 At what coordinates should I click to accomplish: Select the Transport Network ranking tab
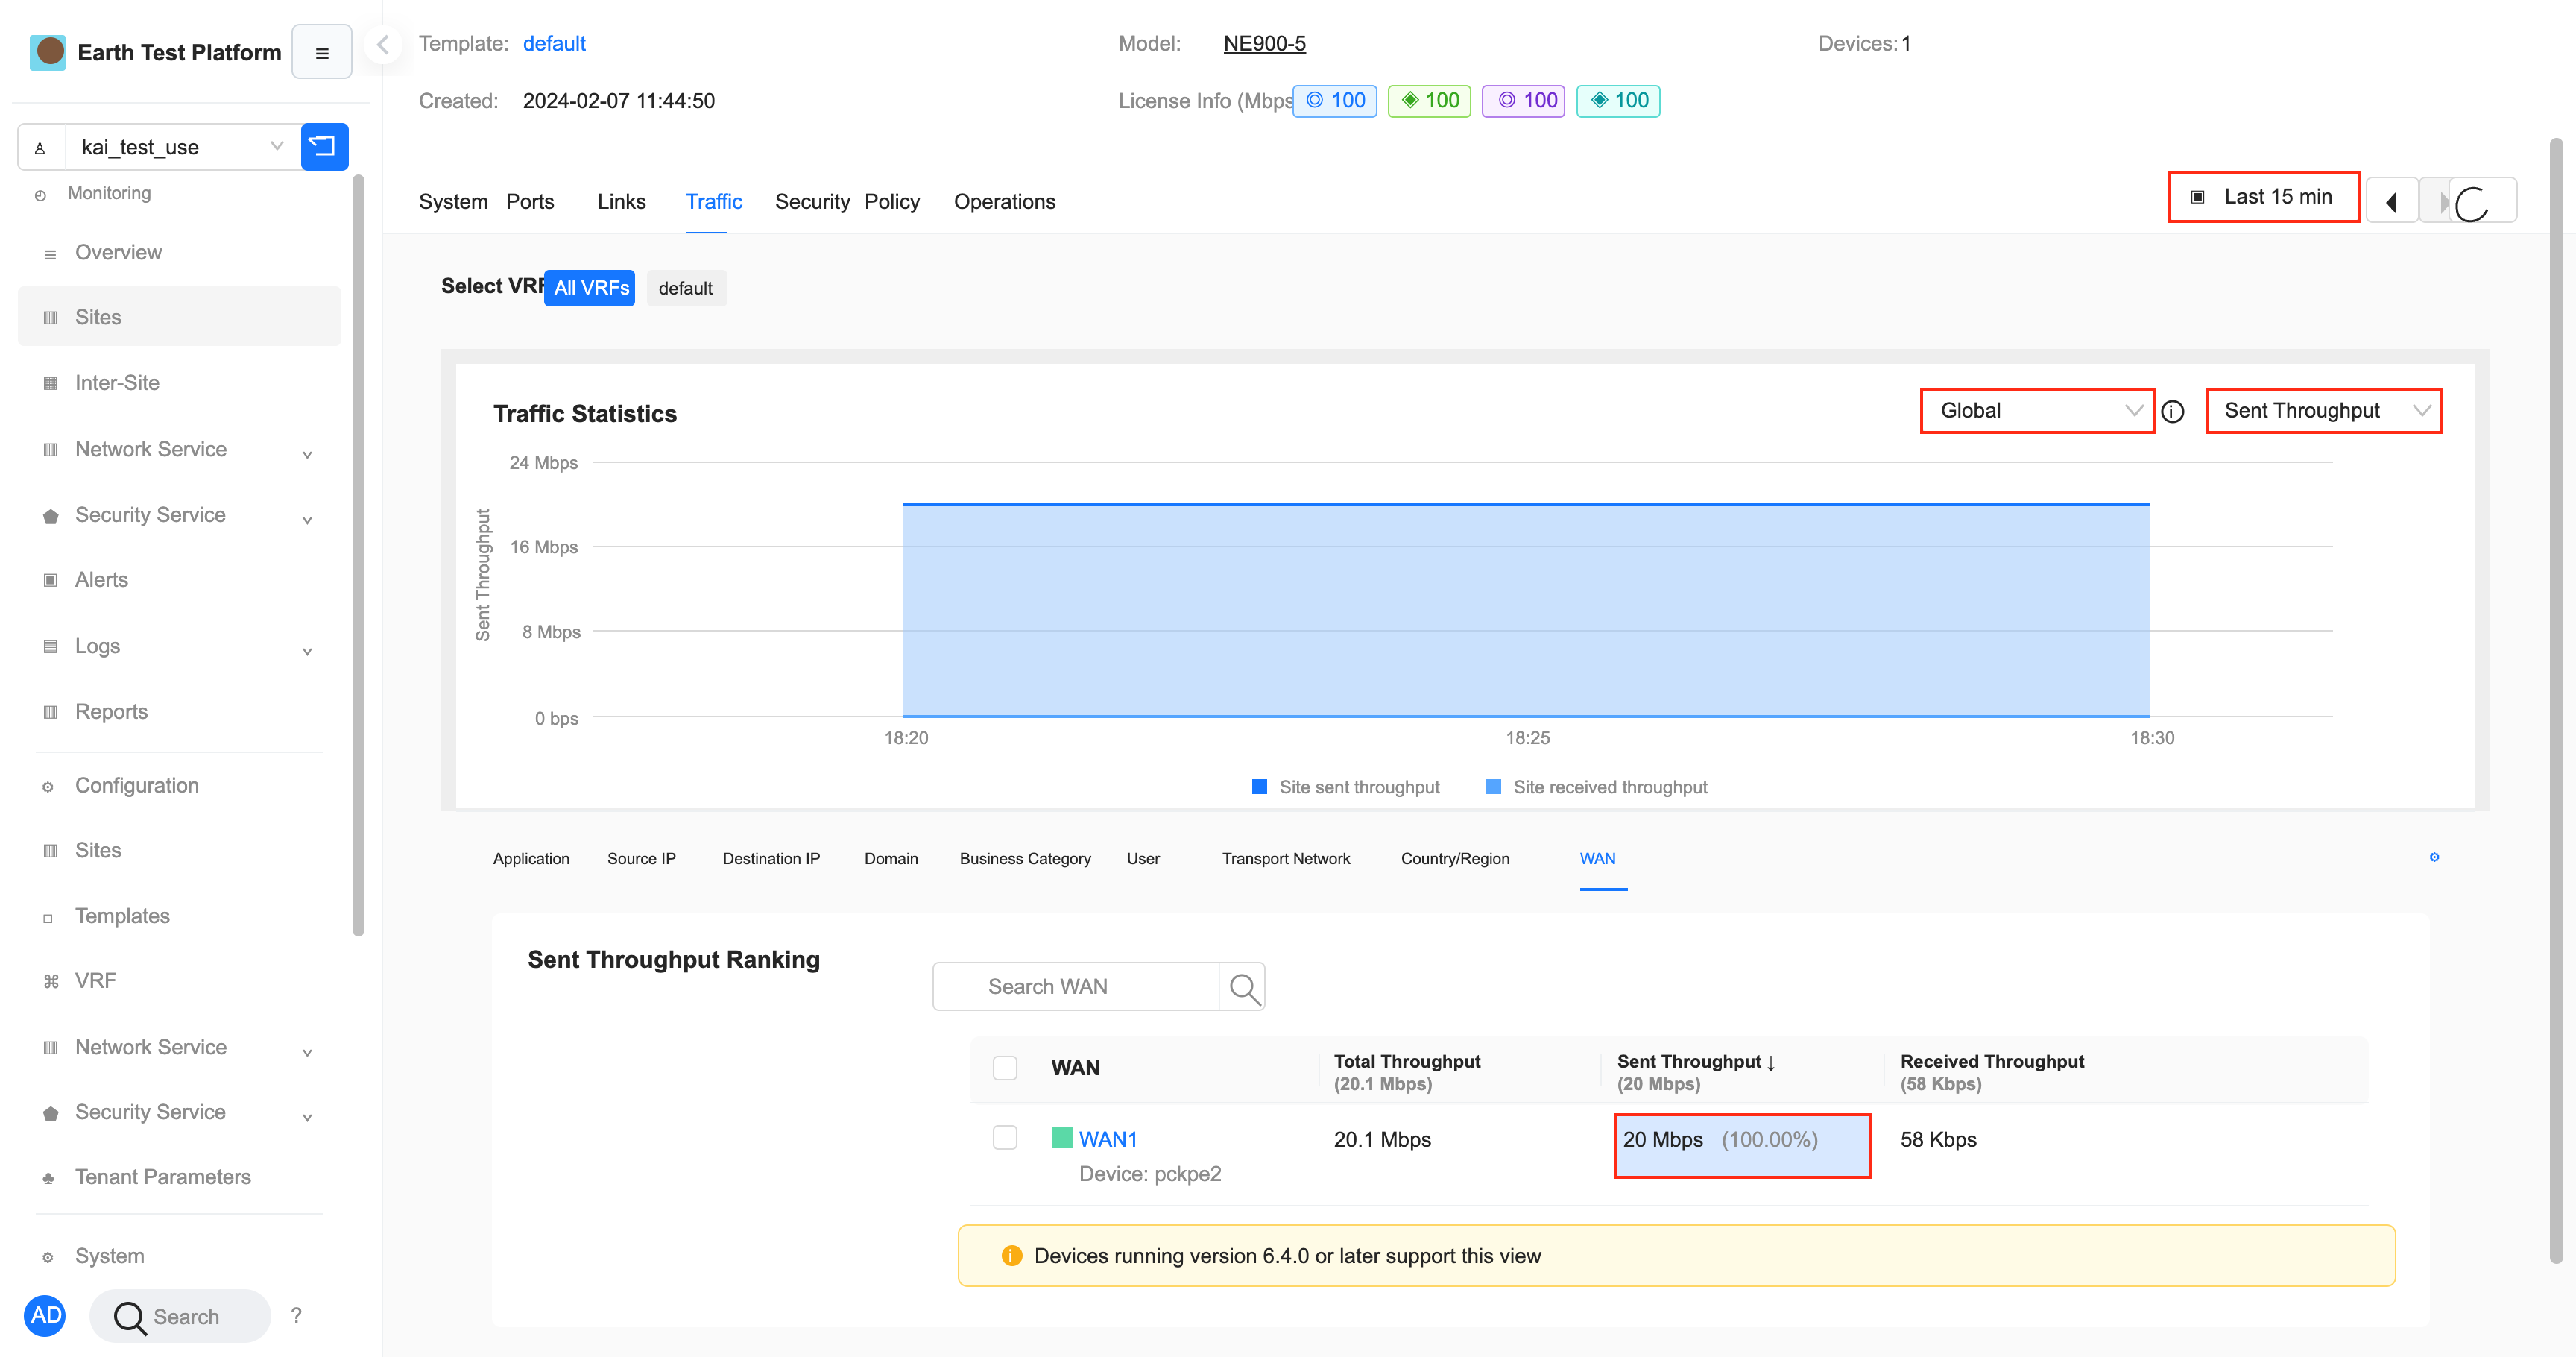click(x=1286, y=859)
